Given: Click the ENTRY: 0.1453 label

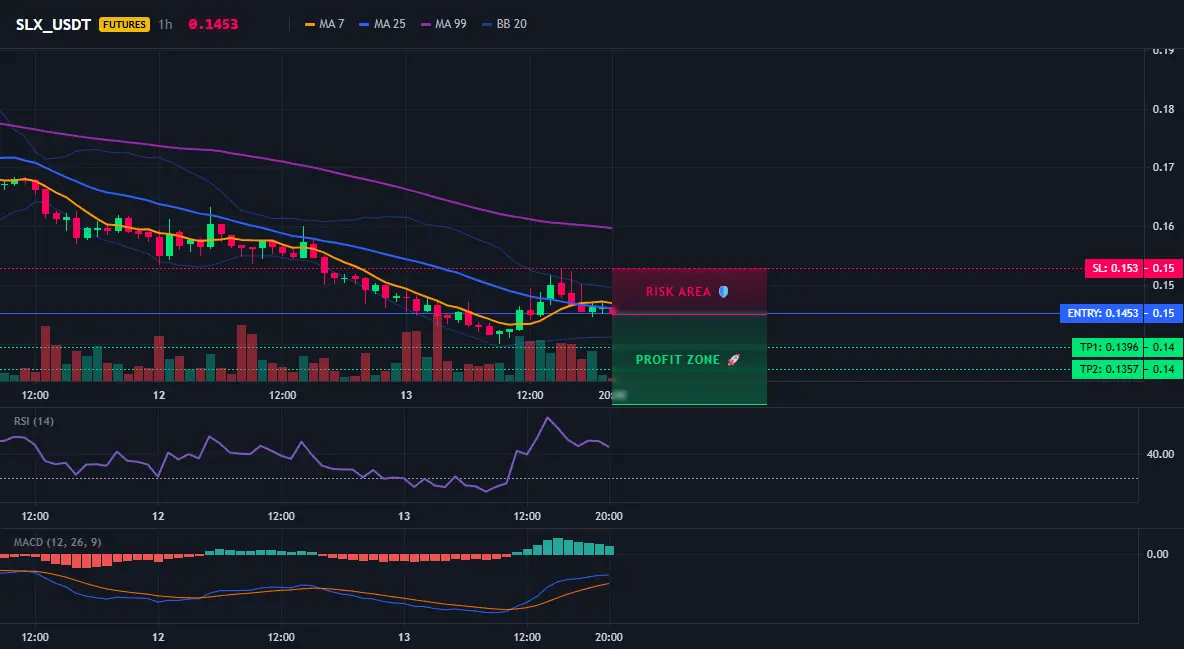Looking at the screenshot, I should point(1102,313).
